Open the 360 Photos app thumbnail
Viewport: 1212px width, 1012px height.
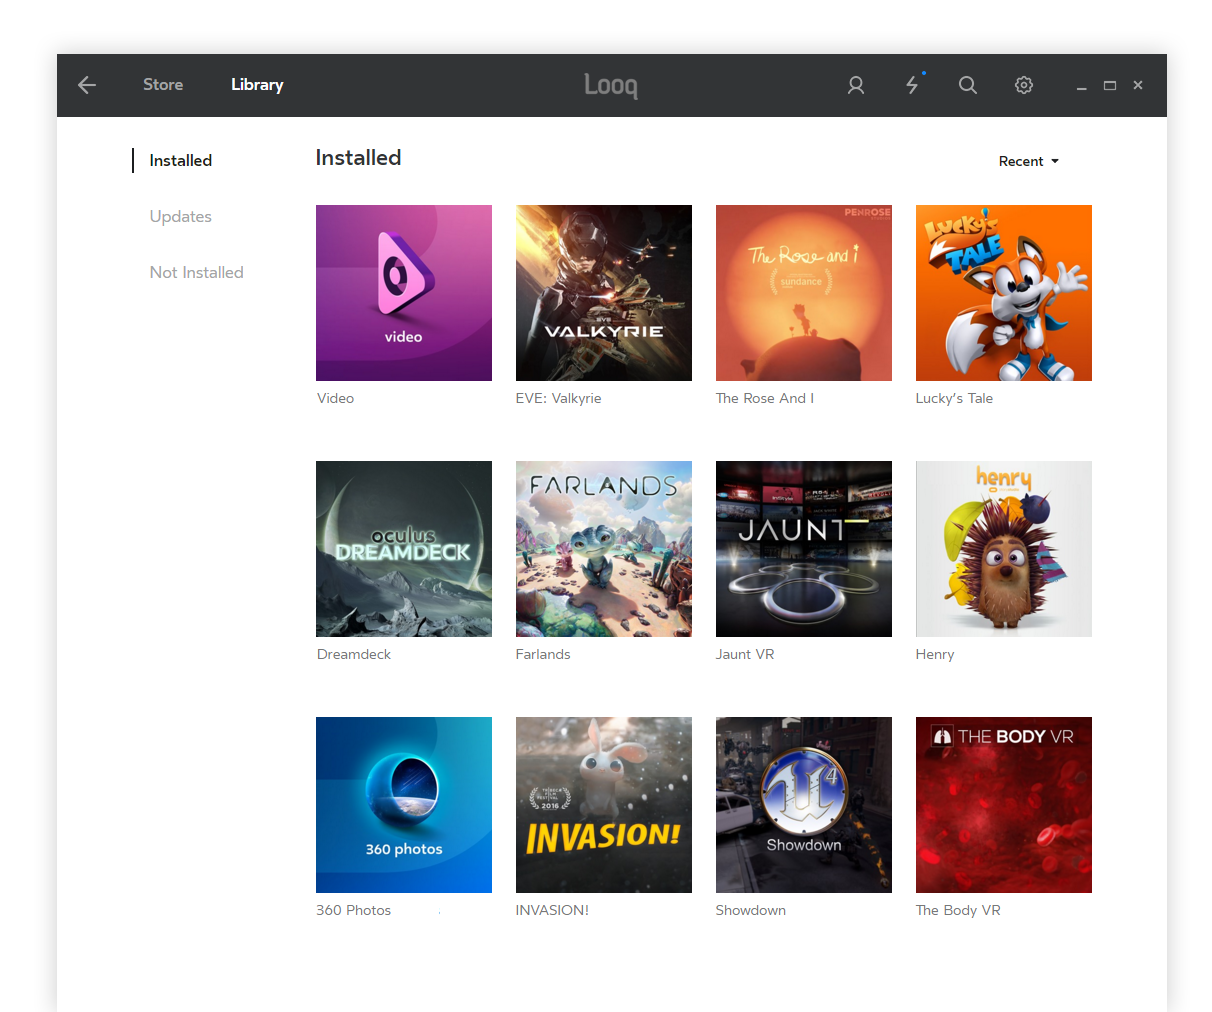click(x=404, y=805)
